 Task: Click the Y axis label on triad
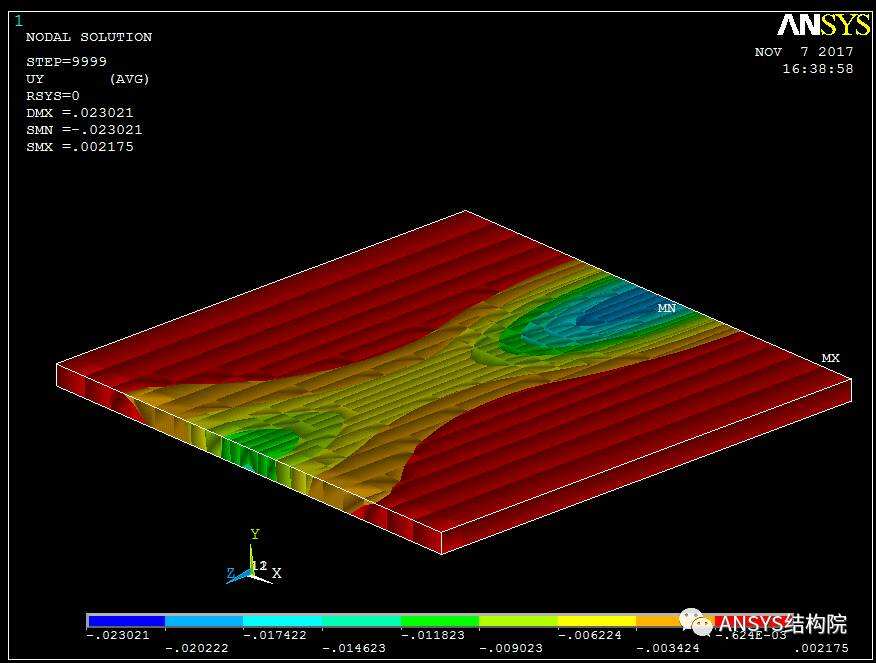point(255,534)
